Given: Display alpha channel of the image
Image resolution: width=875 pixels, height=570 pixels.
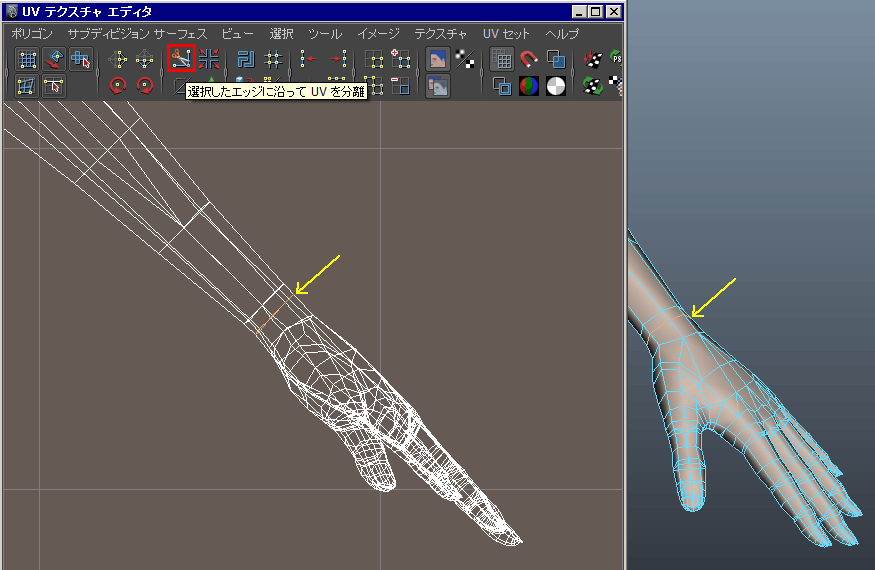Looking at the screenshot, I should click(556, 86).
